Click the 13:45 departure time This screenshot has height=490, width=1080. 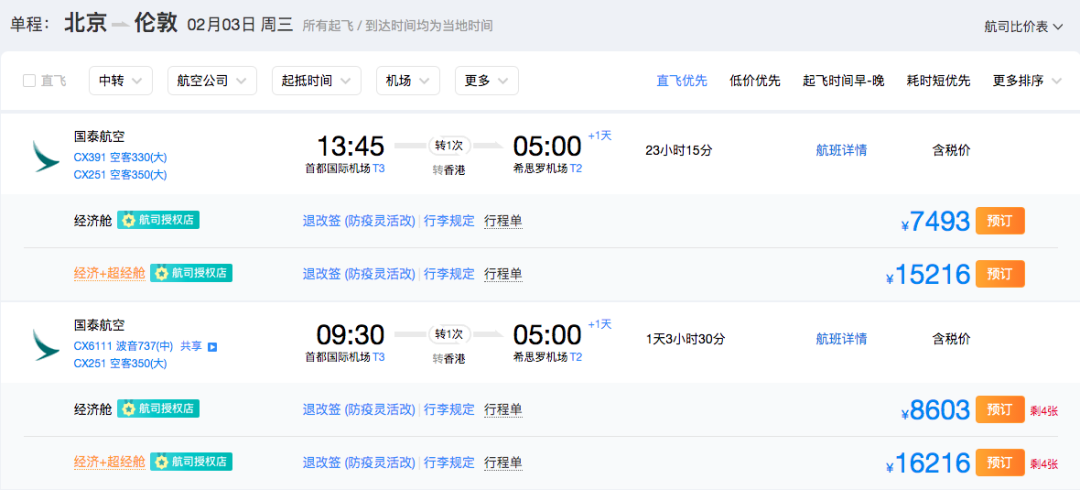pyautogui.click(x=351, y=146)
